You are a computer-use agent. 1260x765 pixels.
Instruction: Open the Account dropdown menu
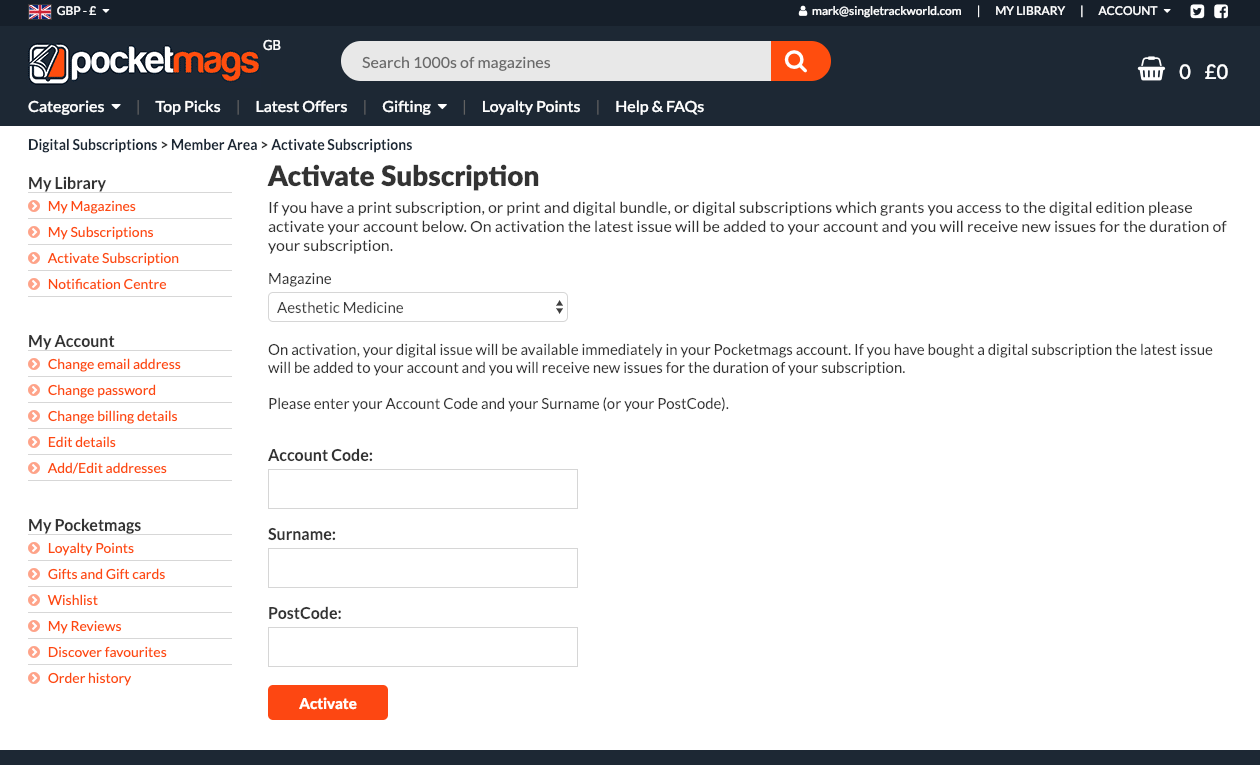coord(1134,11)
